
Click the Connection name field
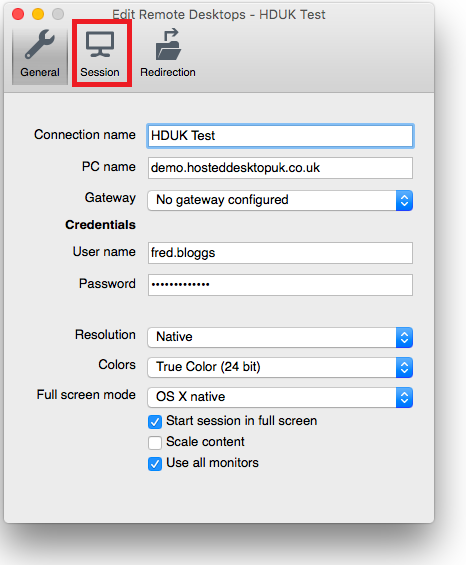click(280, 136)
